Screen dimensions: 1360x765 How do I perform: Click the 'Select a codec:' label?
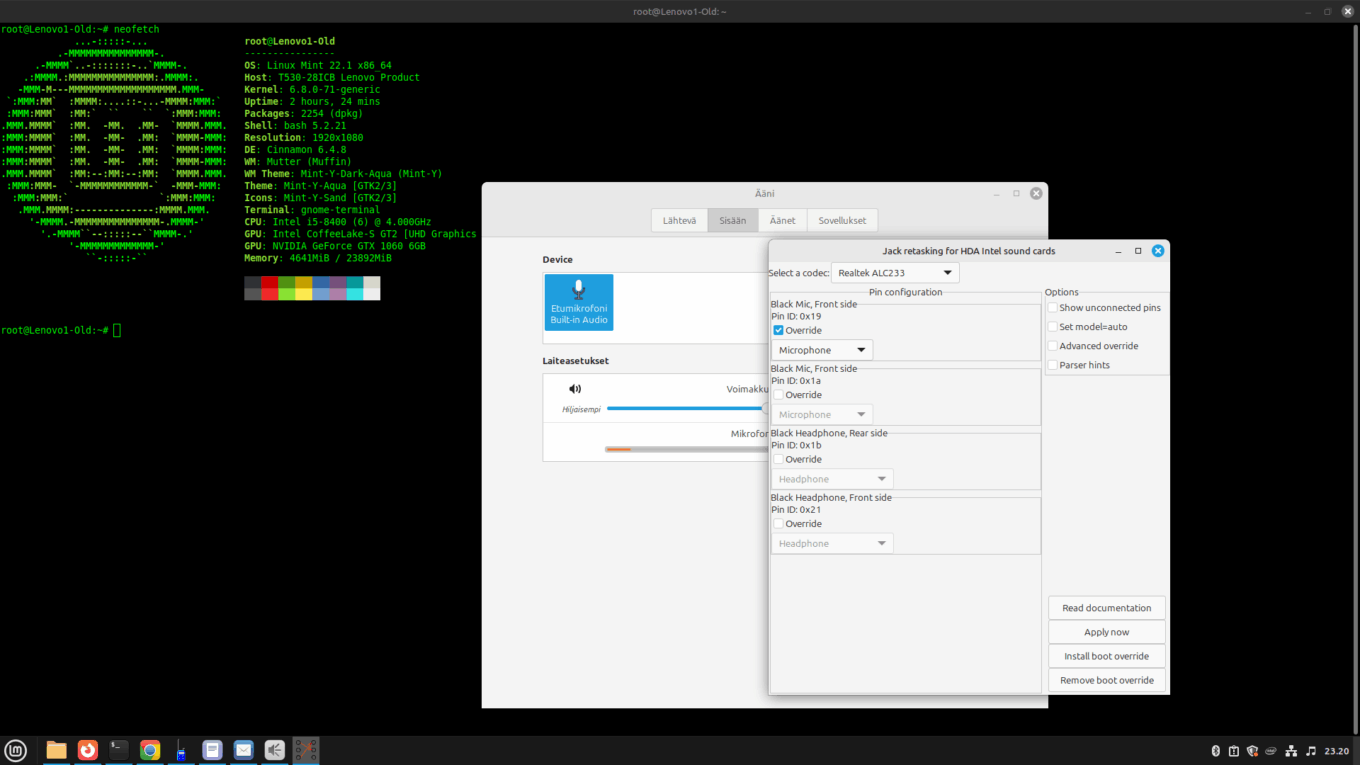pyautogui.click(x=799, y=273)
